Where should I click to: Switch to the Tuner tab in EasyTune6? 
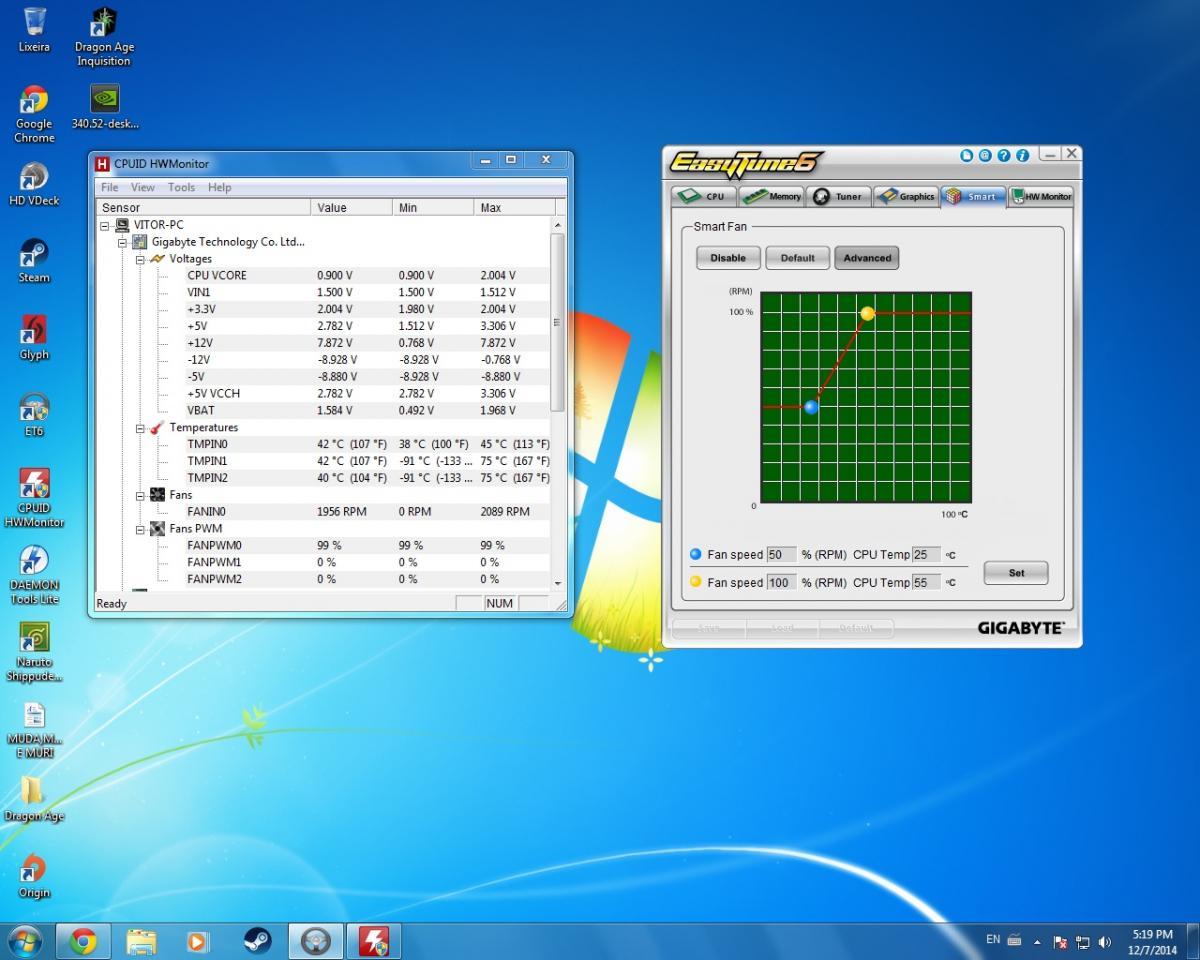tap(838, 196)
